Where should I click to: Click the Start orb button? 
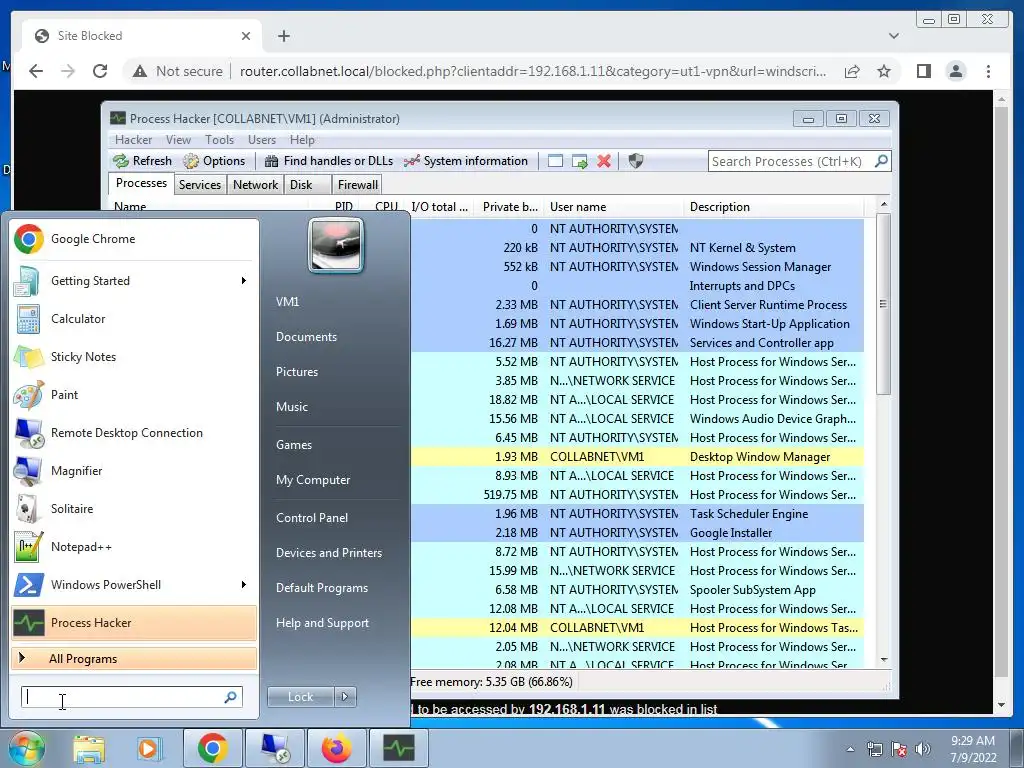pyautogui.click(x=26, y=748)
